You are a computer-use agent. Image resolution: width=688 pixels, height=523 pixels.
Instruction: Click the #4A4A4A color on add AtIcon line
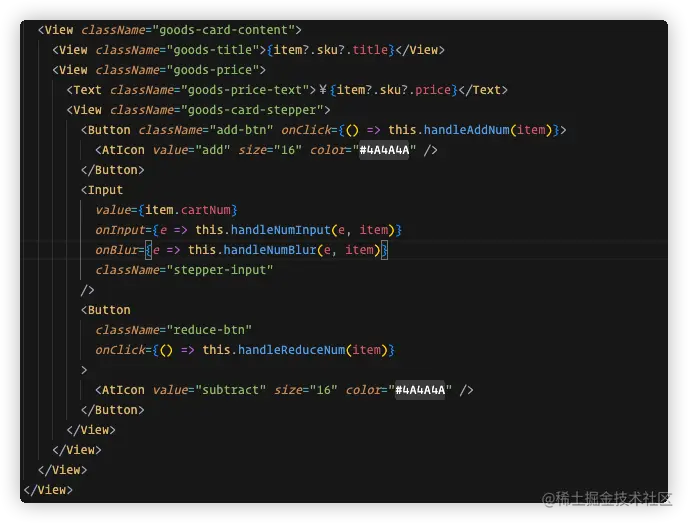384,150
